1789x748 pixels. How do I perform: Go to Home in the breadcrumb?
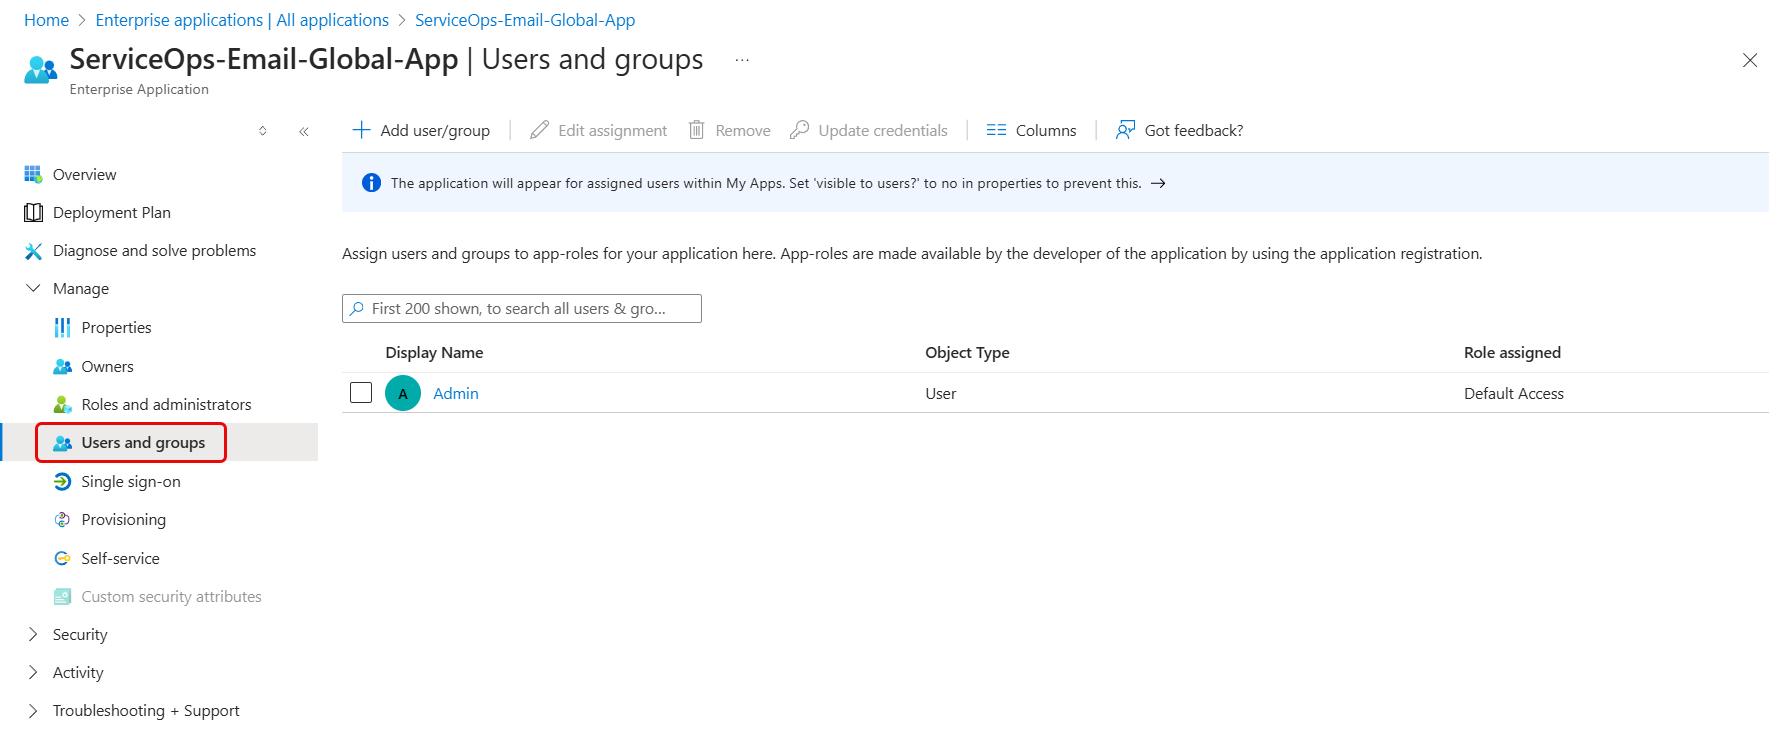click(46, 20)
